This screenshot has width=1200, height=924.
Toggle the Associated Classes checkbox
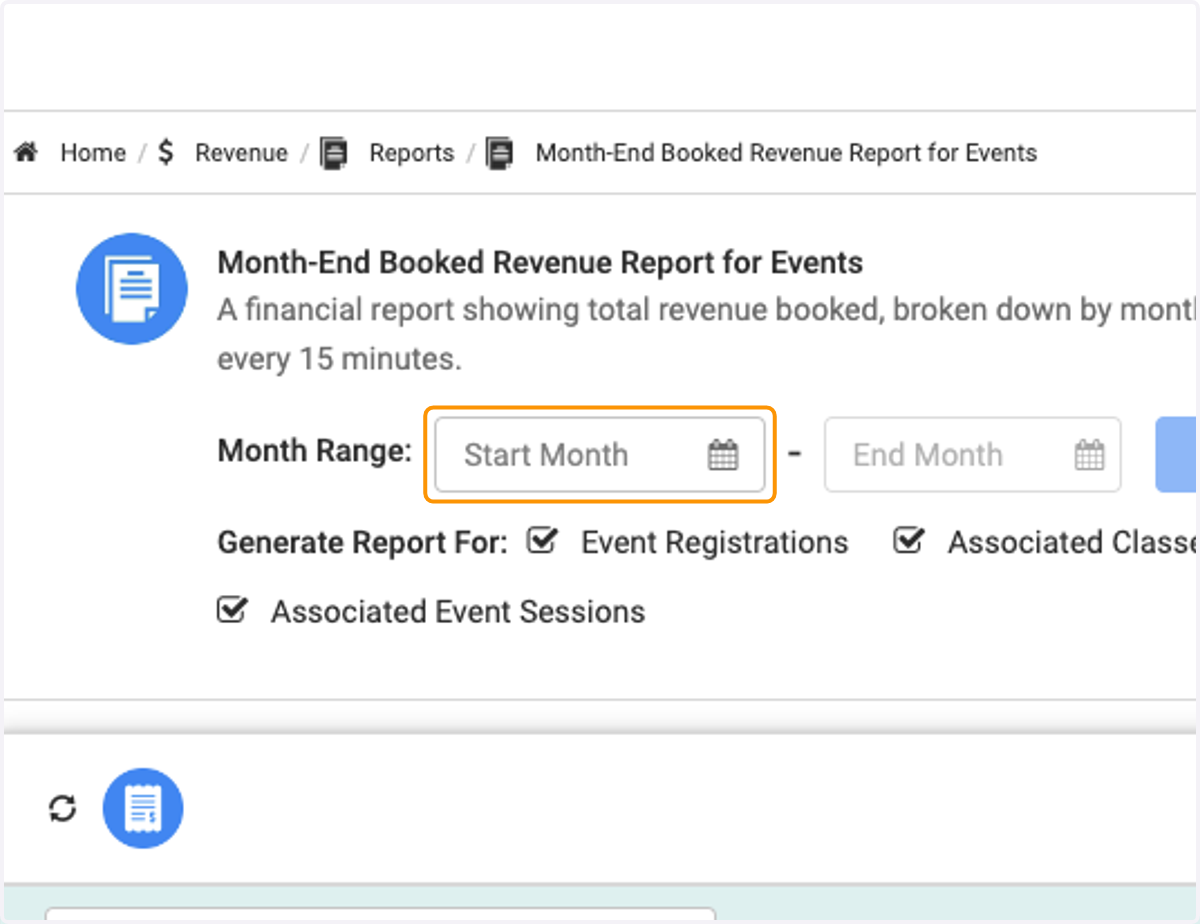click(908, 542)
